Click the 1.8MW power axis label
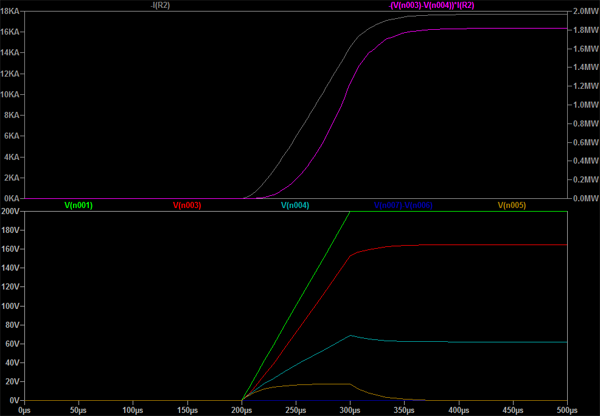Screen dimensions: 600x416 coord(586,30)
